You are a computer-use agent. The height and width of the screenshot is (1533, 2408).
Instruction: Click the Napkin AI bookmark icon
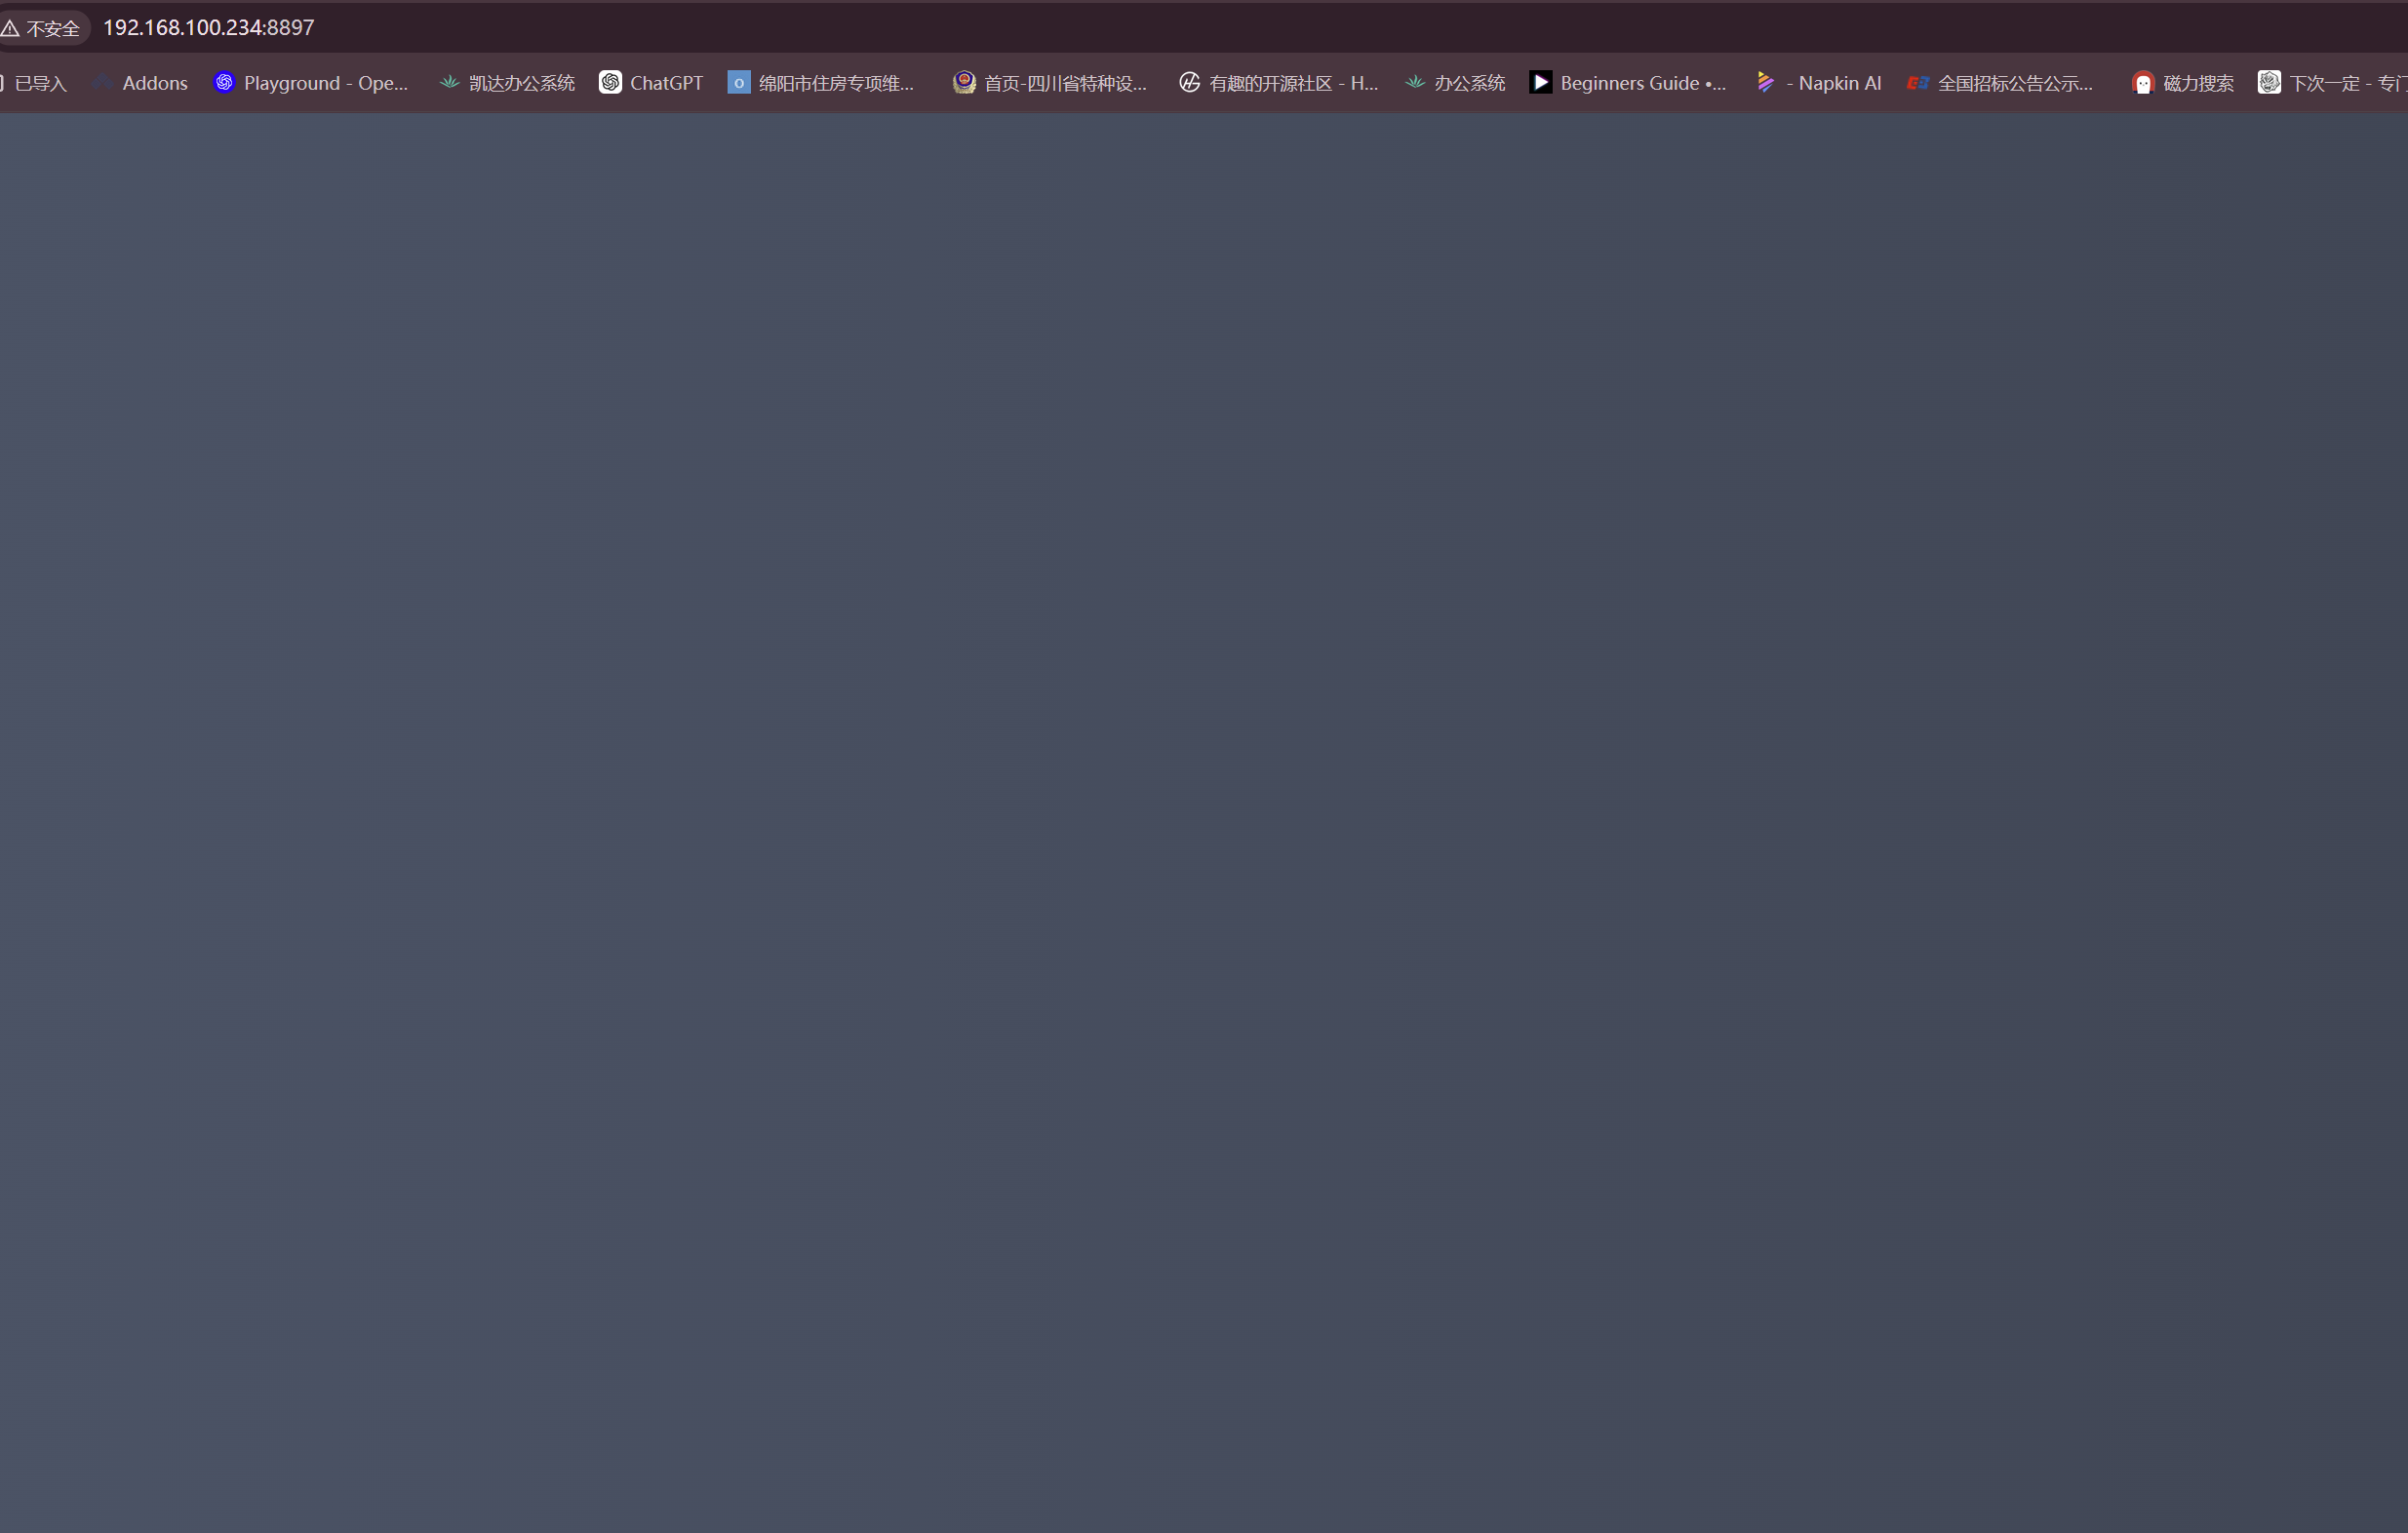coord(1766,82)
